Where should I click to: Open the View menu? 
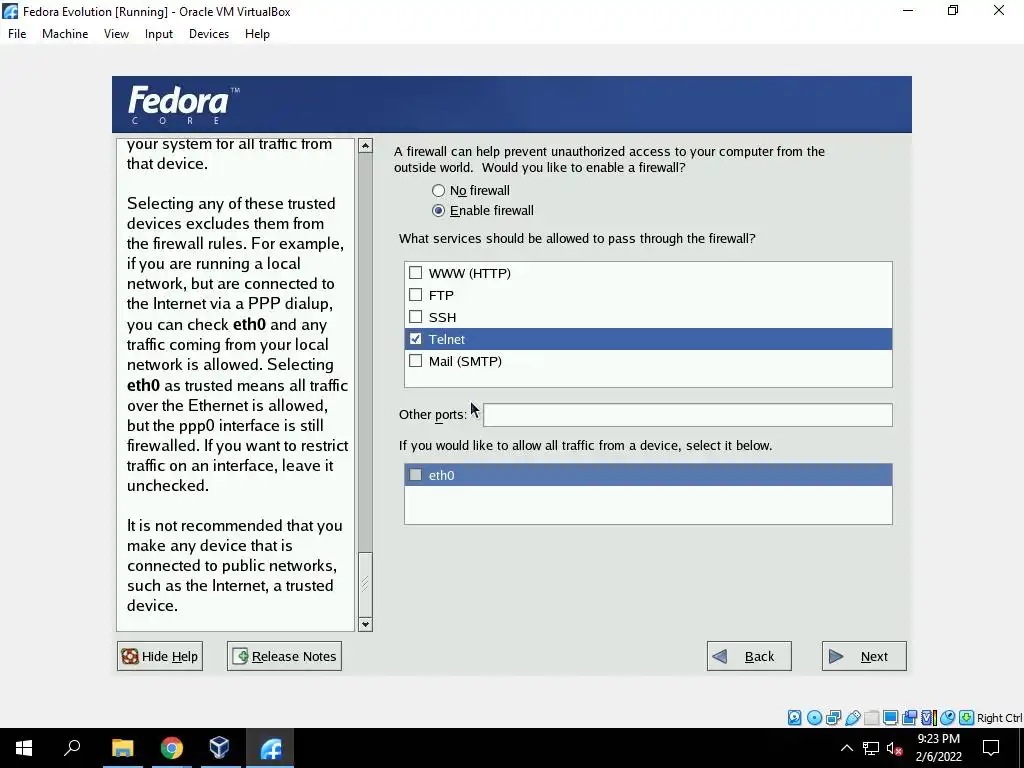116,34
